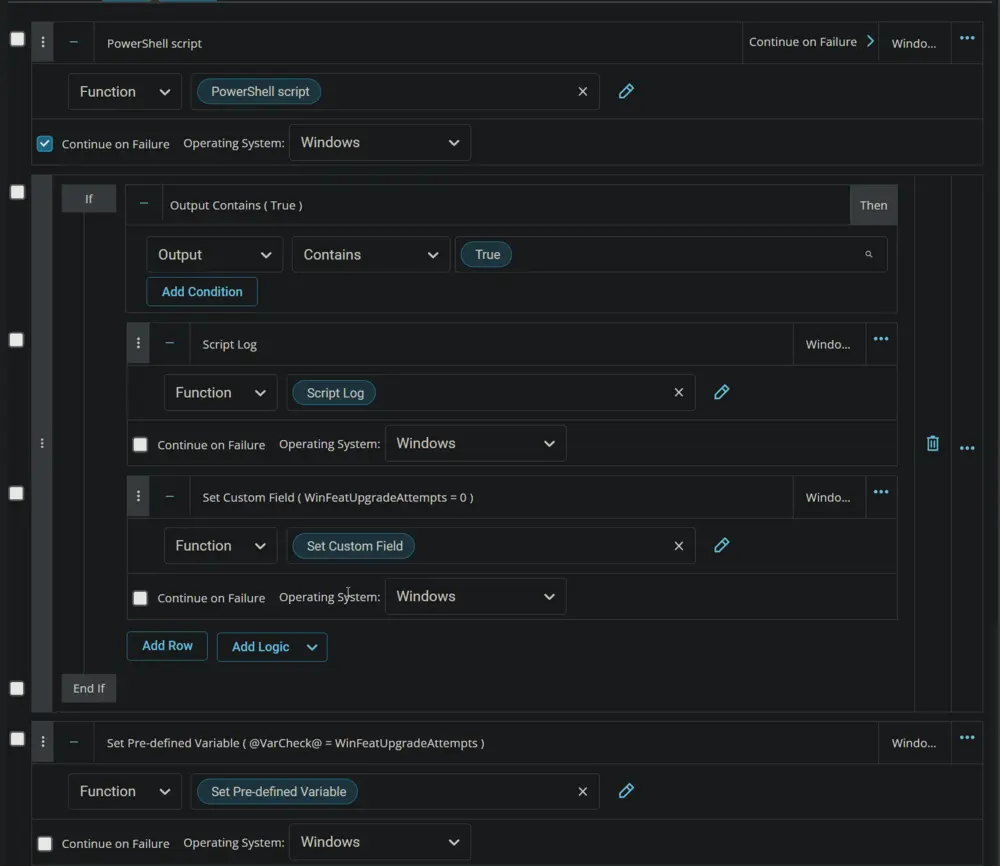Select the Script Log row checkbox
Screen dimensions: 1000x866
(17, 340)
